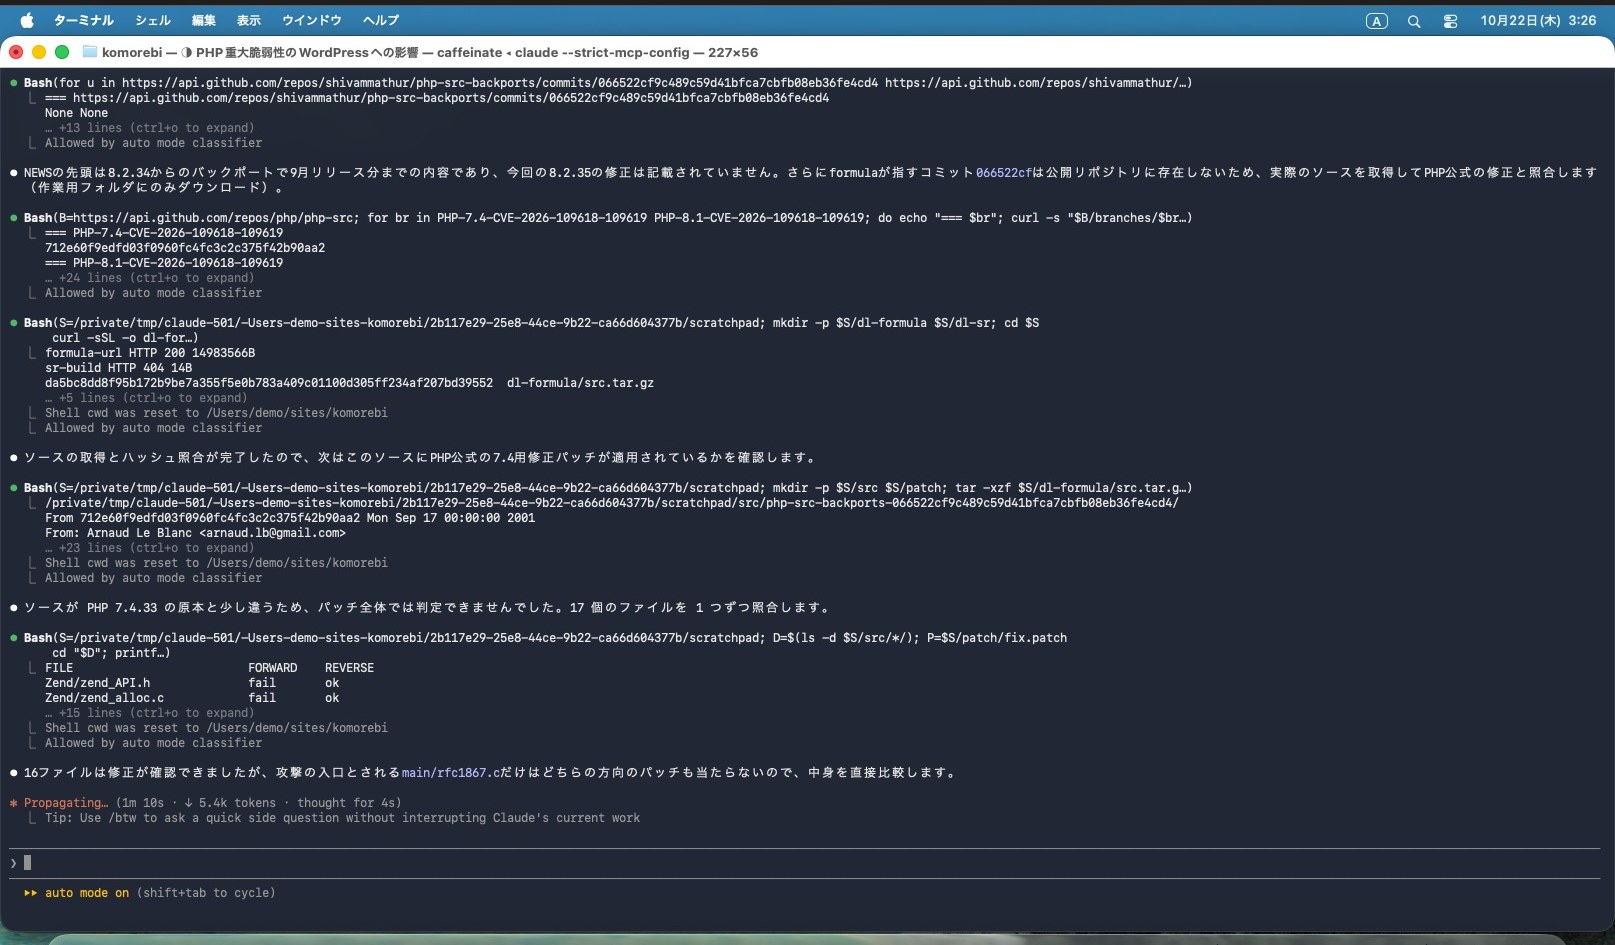Open the シェル menu
Image resolution: width=1615 pixels, height=945 pixels.
pos(153,20)
